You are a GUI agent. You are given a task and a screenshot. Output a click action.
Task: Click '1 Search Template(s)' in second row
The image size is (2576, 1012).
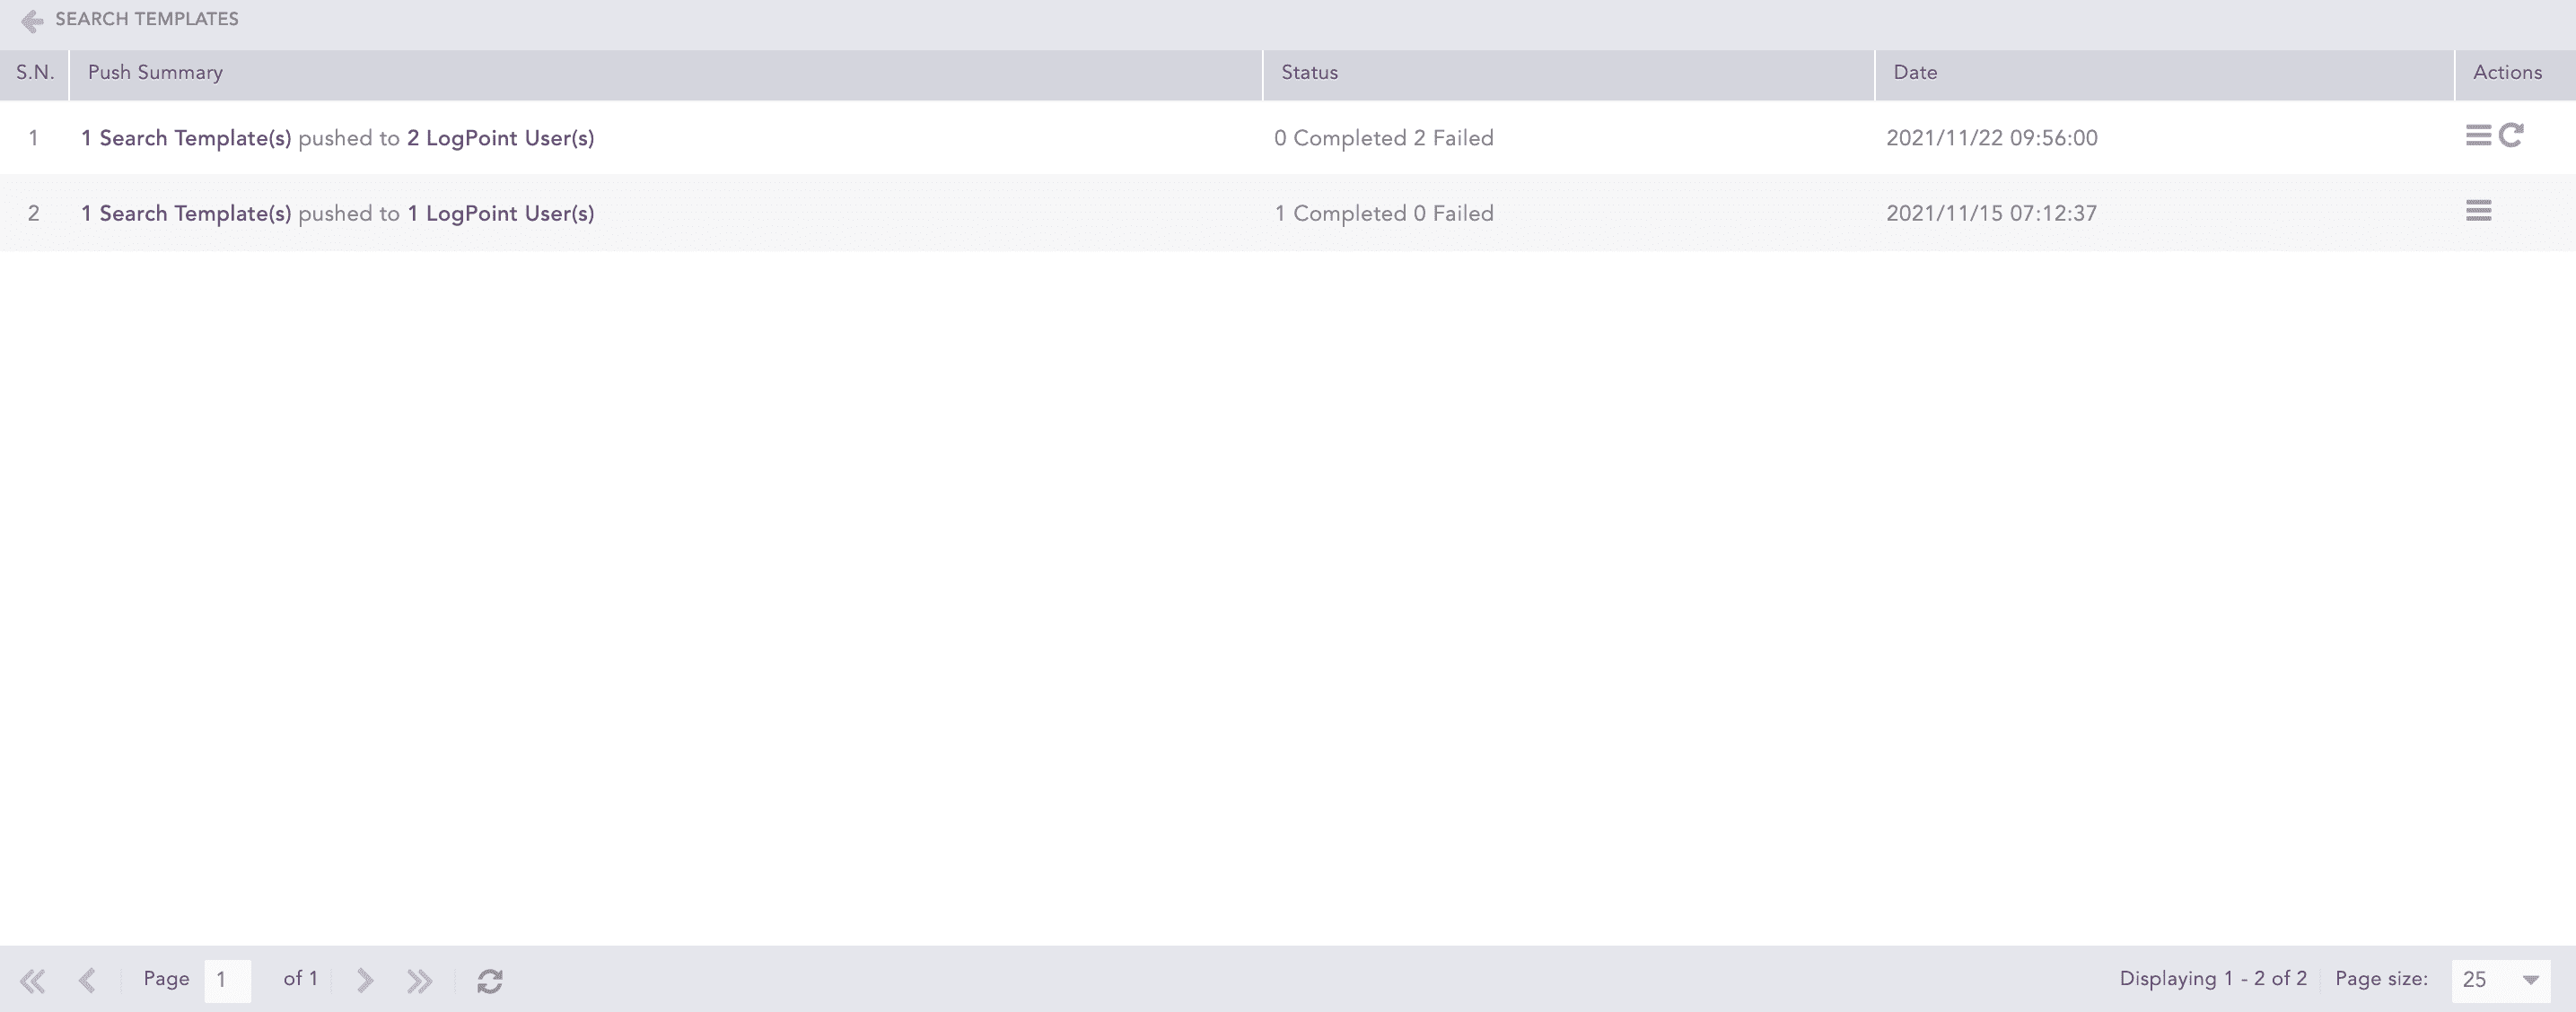(x=186, y=214)
